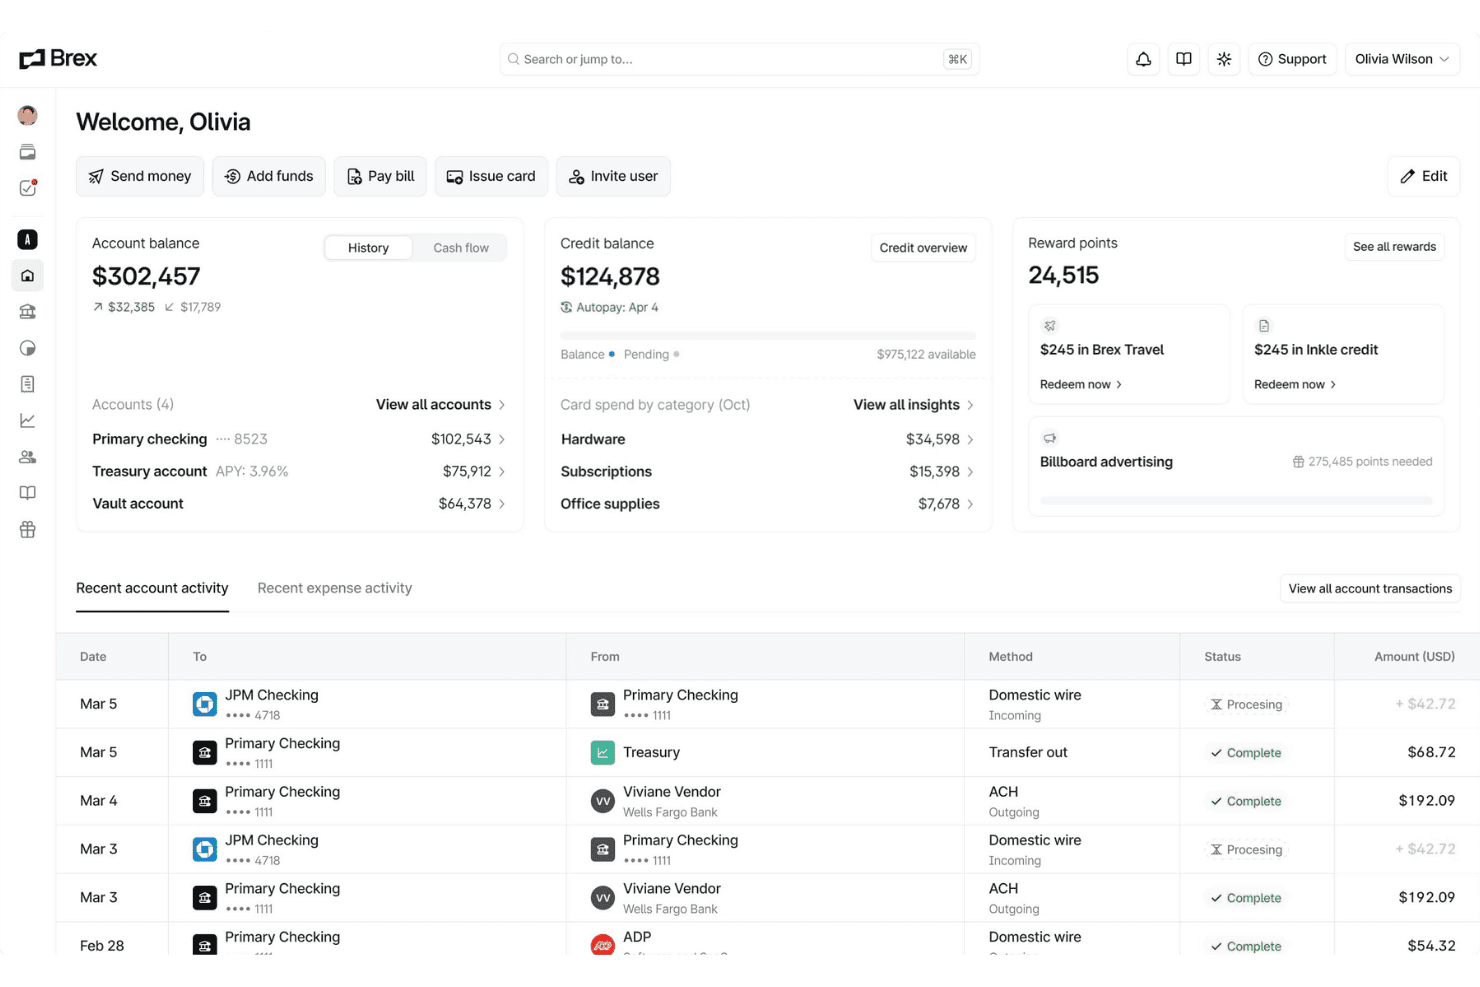This screenshot has width=1480, height=987.
Task: Click the Pay bill button
Action: [x=381, y=176]
